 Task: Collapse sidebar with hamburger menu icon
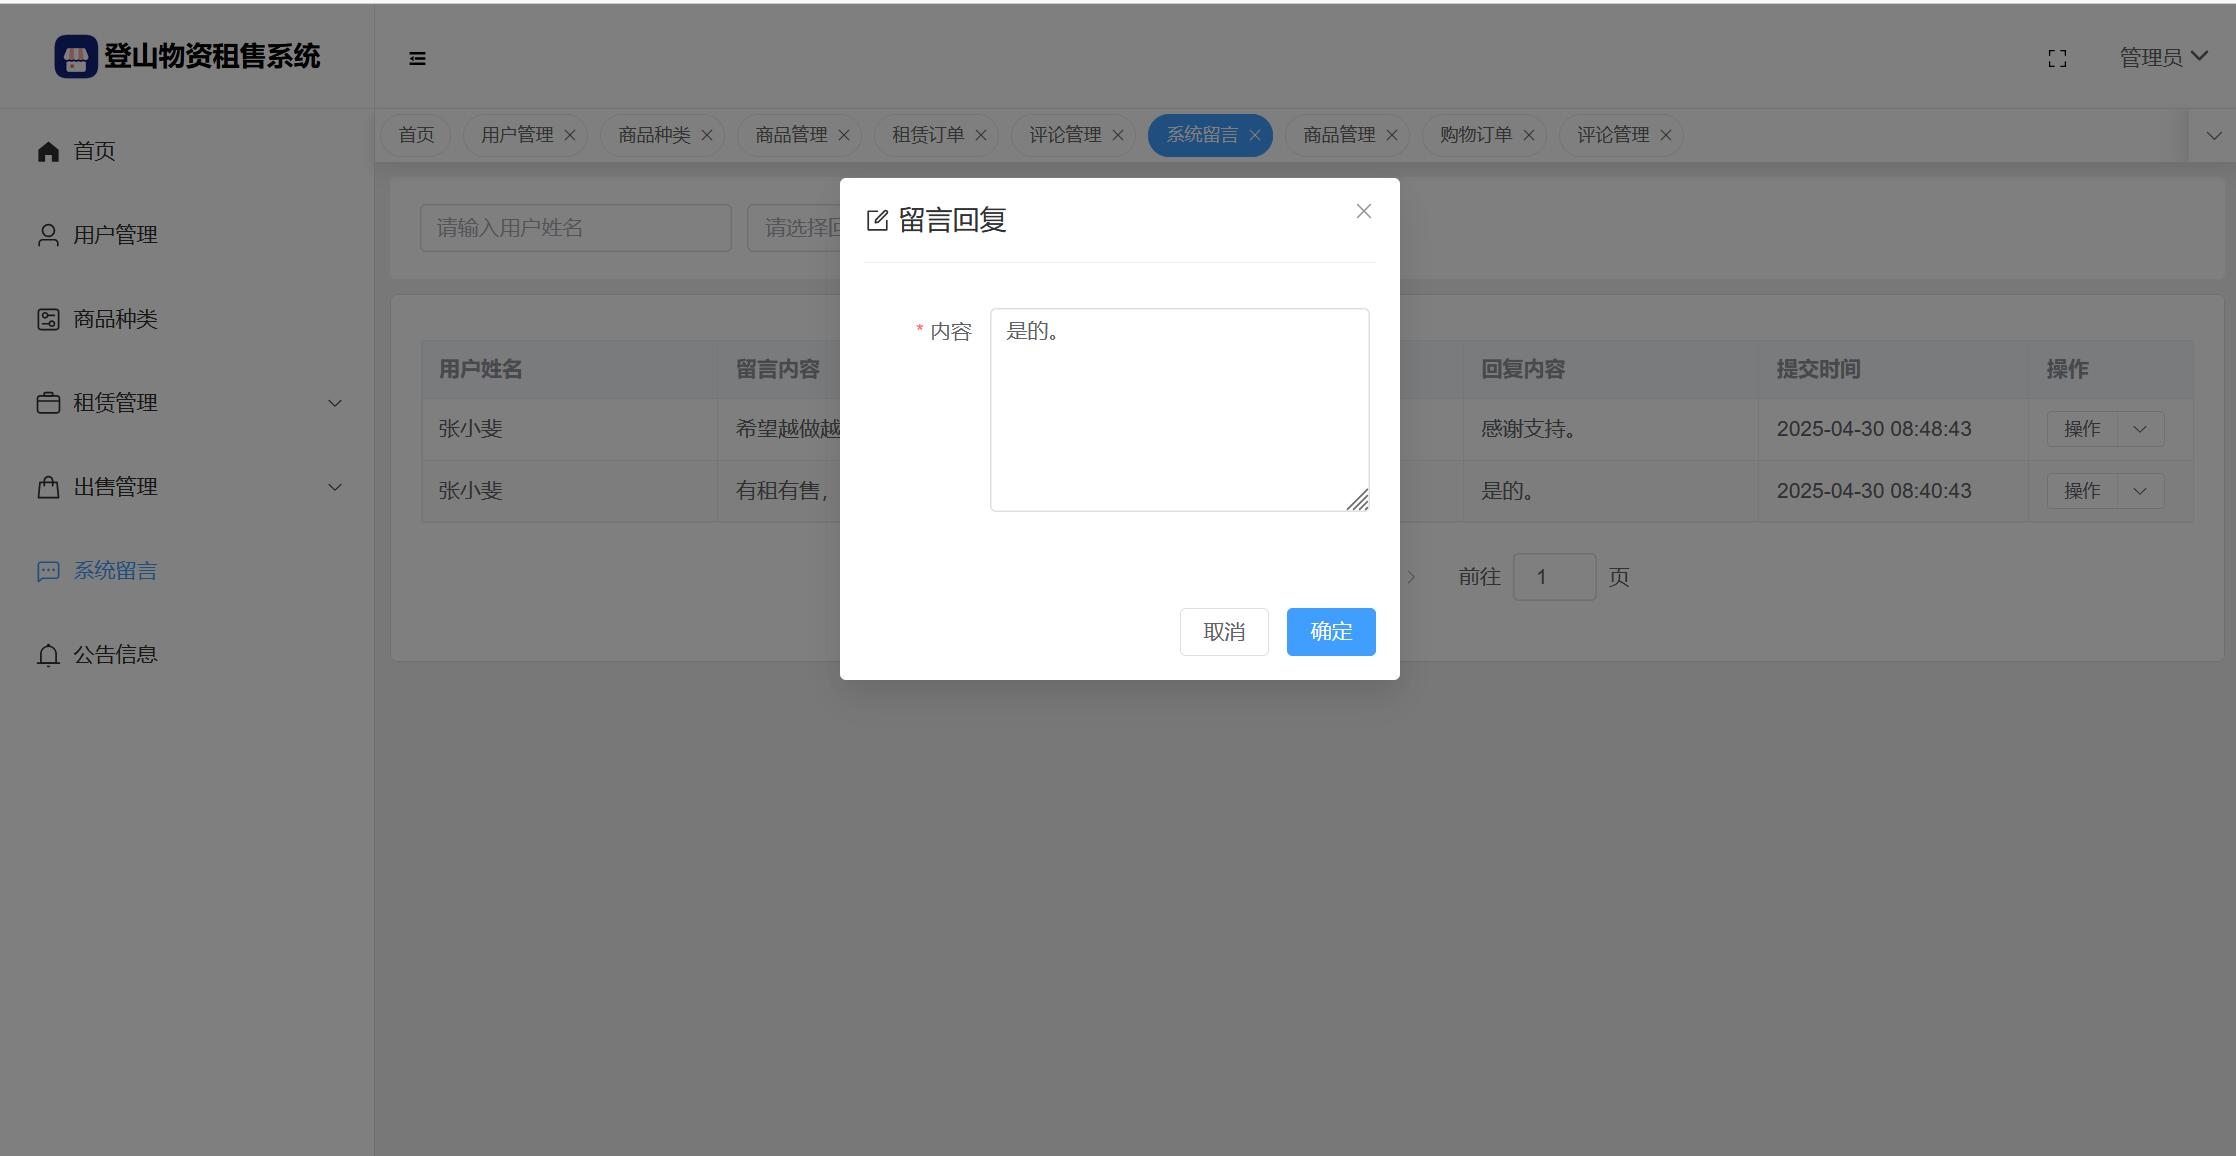click(x=417, y=59)
